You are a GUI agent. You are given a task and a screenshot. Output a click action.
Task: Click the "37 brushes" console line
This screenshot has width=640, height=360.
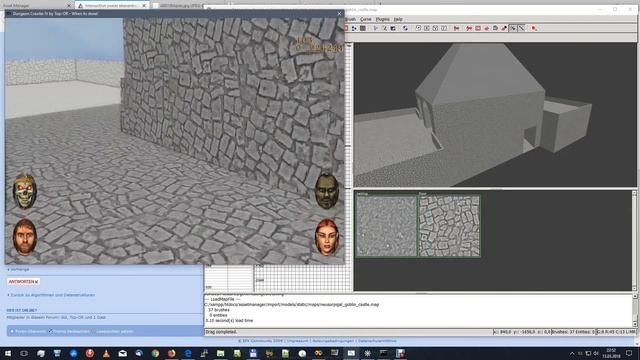click(219, 310)
